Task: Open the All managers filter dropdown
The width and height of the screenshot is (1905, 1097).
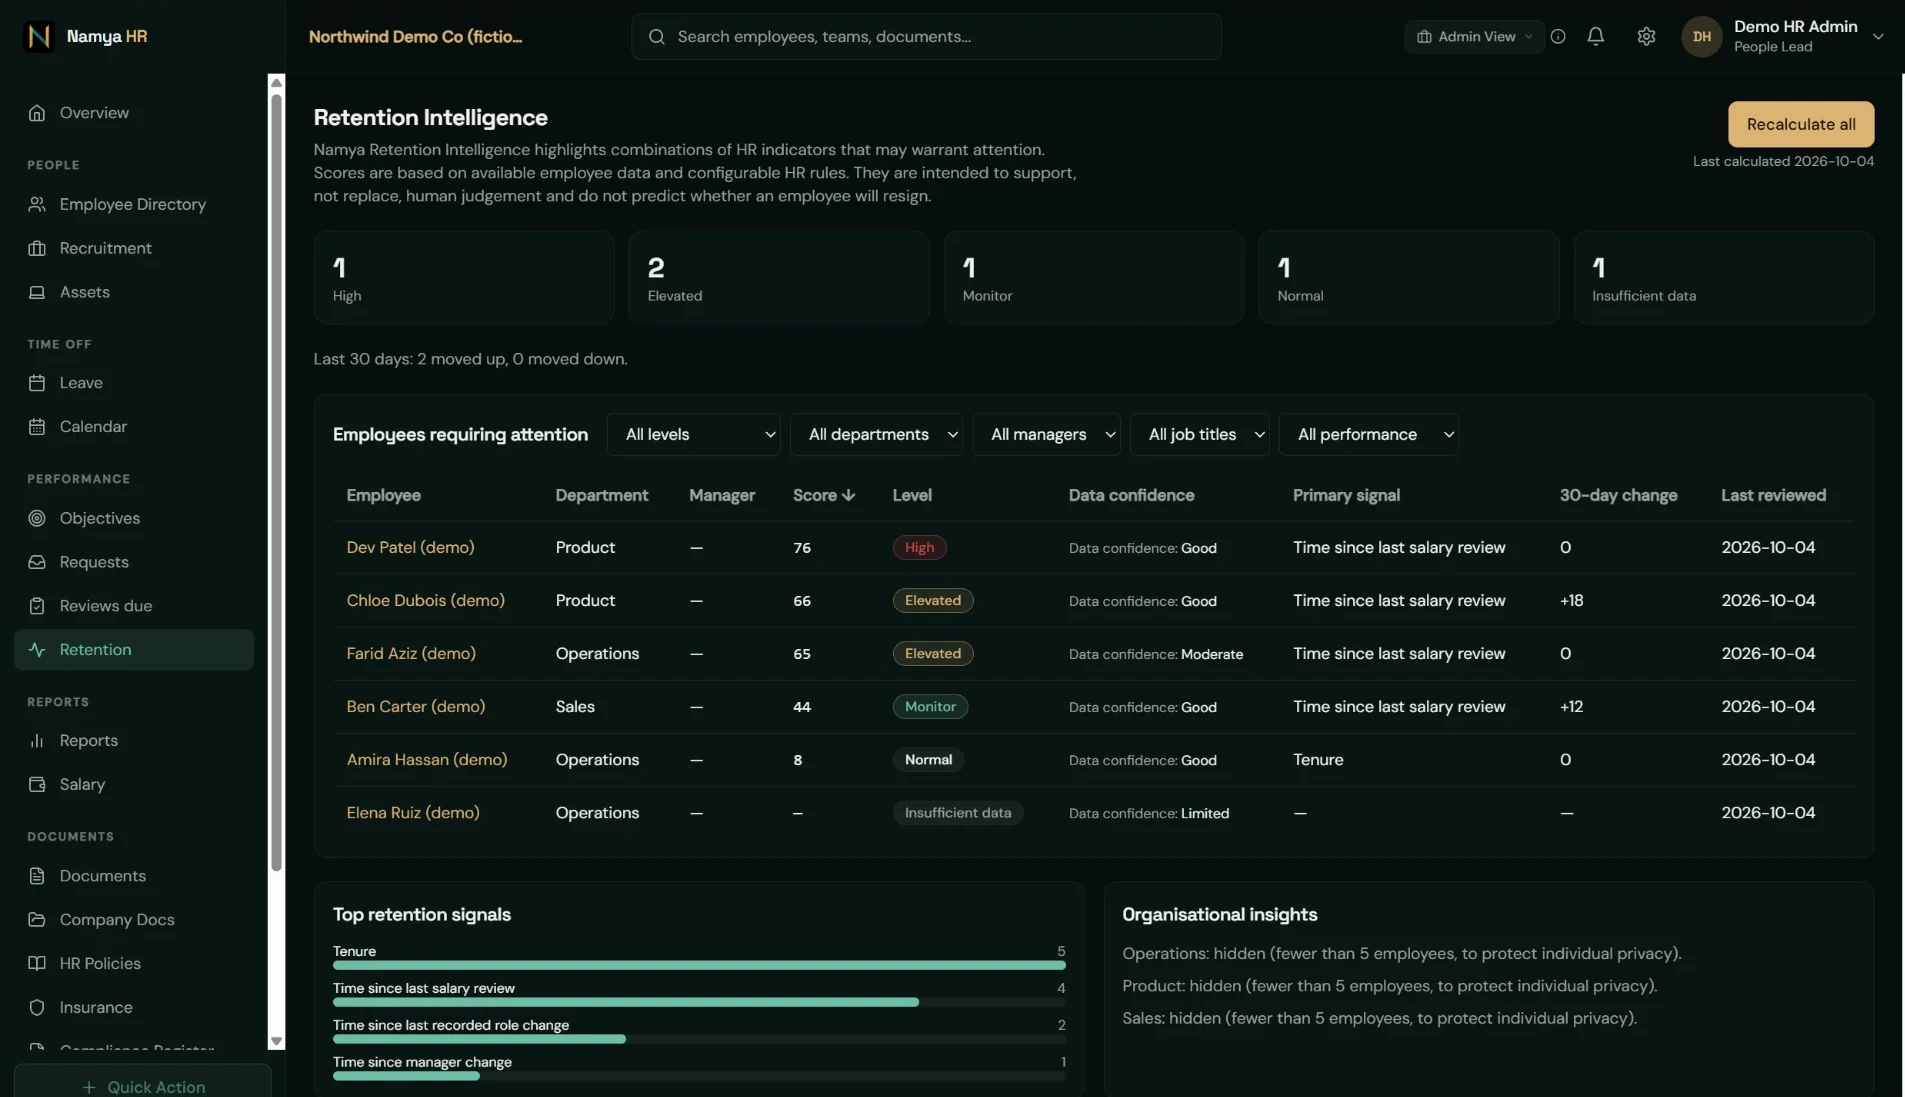Action: (x=1046, y=435)
